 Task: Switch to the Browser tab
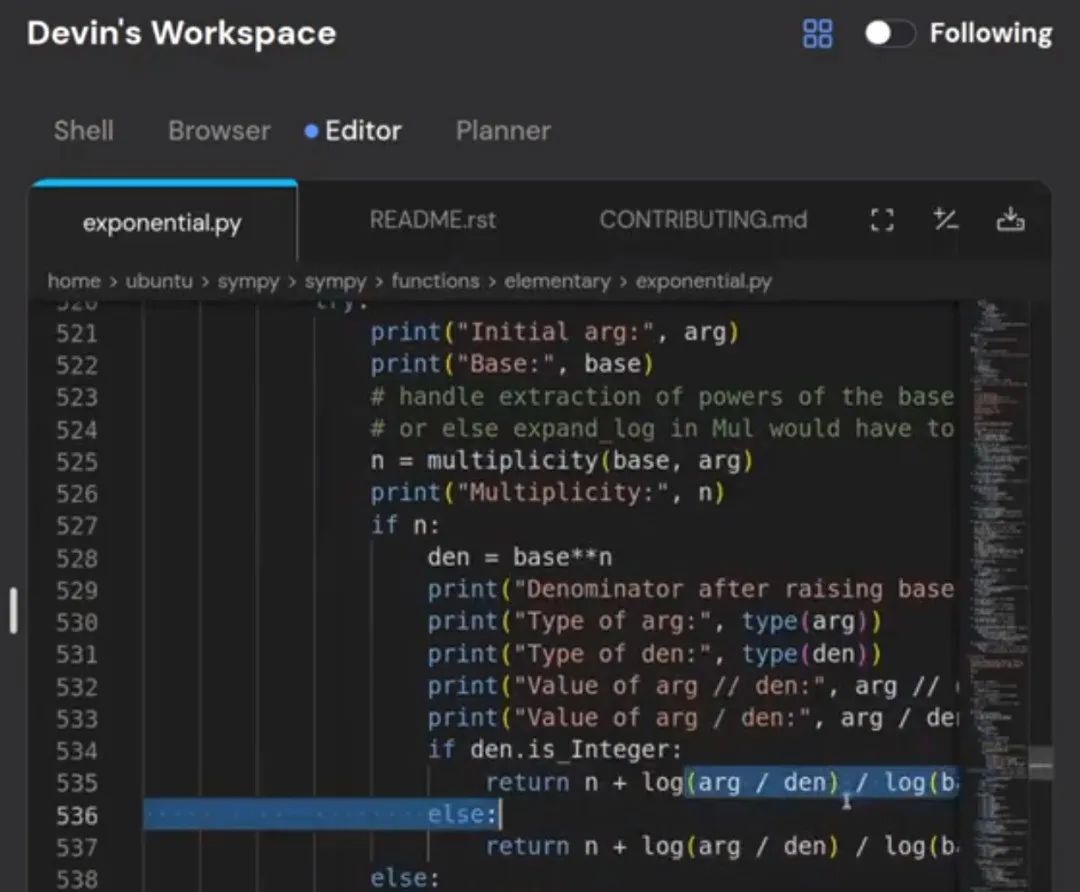(x=219, y=131)
